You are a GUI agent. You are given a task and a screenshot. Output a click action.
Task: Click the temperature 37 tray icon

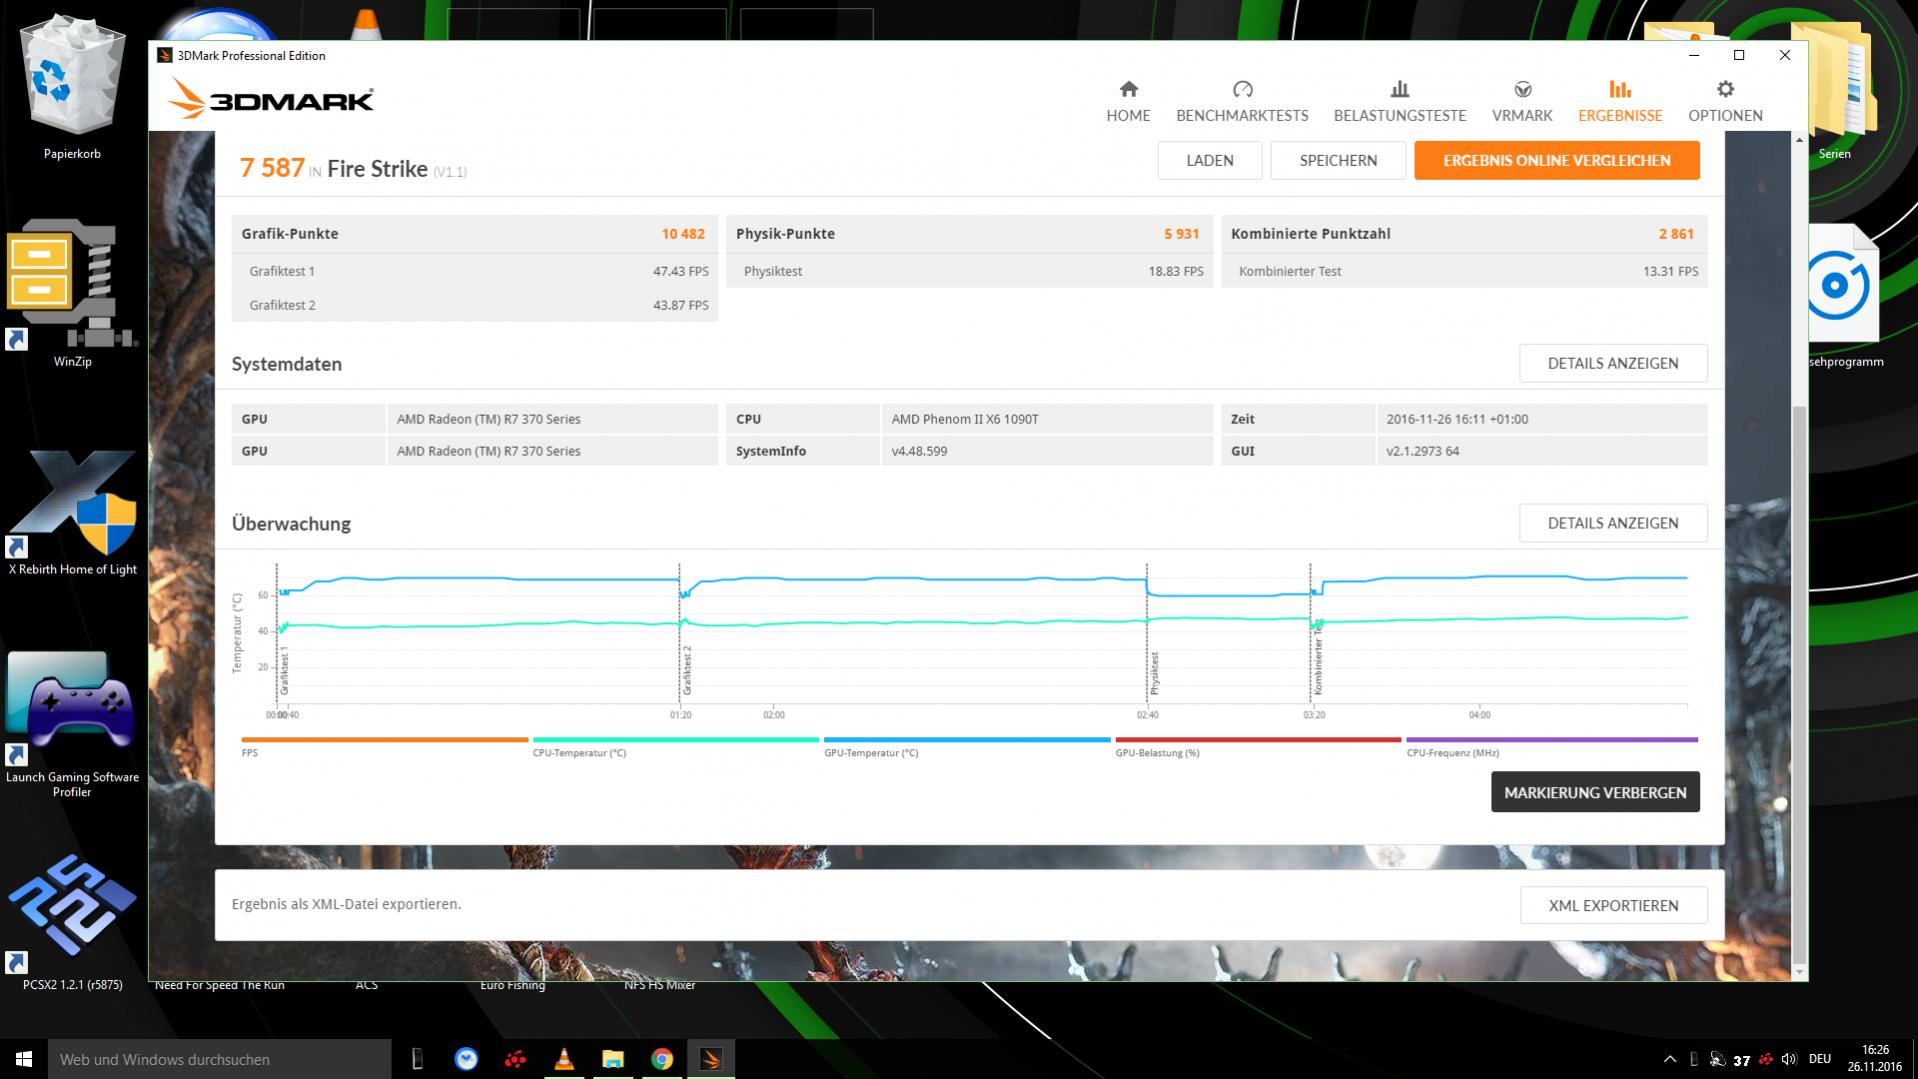coord(1742,1060)
